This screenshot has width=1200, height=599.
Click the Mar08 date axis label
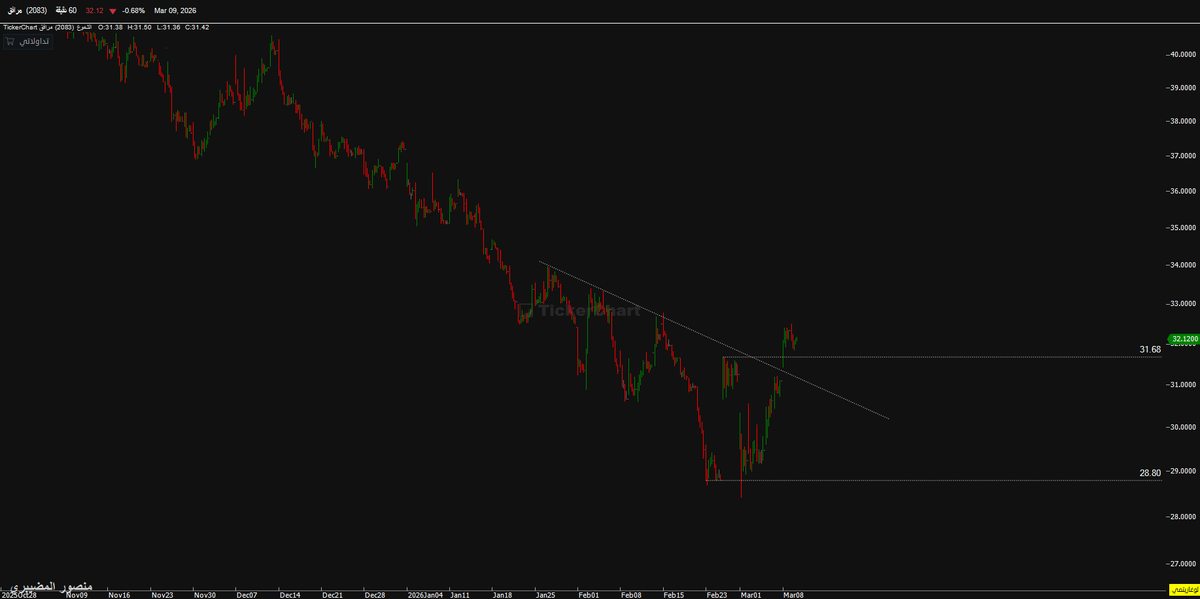793,594
